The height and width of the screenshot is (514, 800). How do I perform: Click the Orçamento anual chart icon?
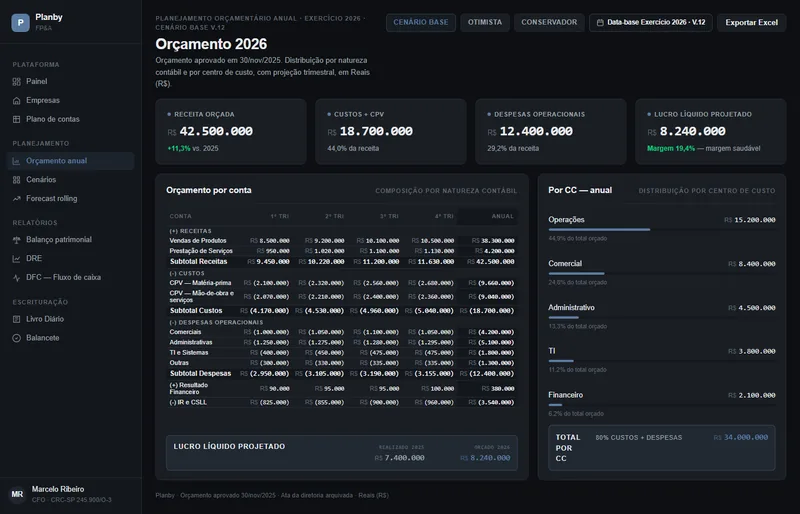click(x=16, y=161)
